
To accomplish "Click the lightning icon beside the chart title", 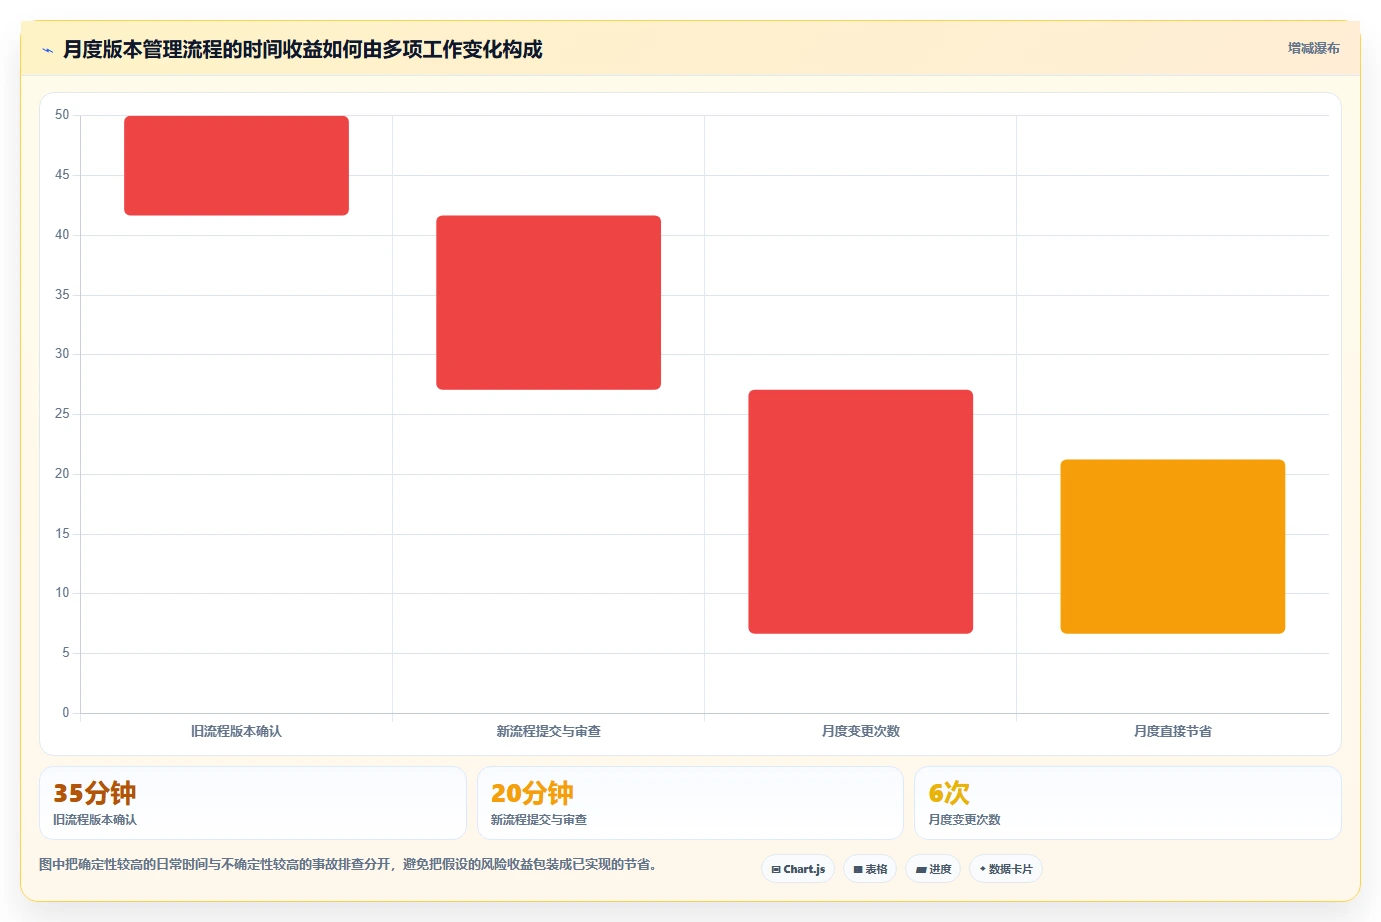I will pyautogui.click(x=47, y=50).
